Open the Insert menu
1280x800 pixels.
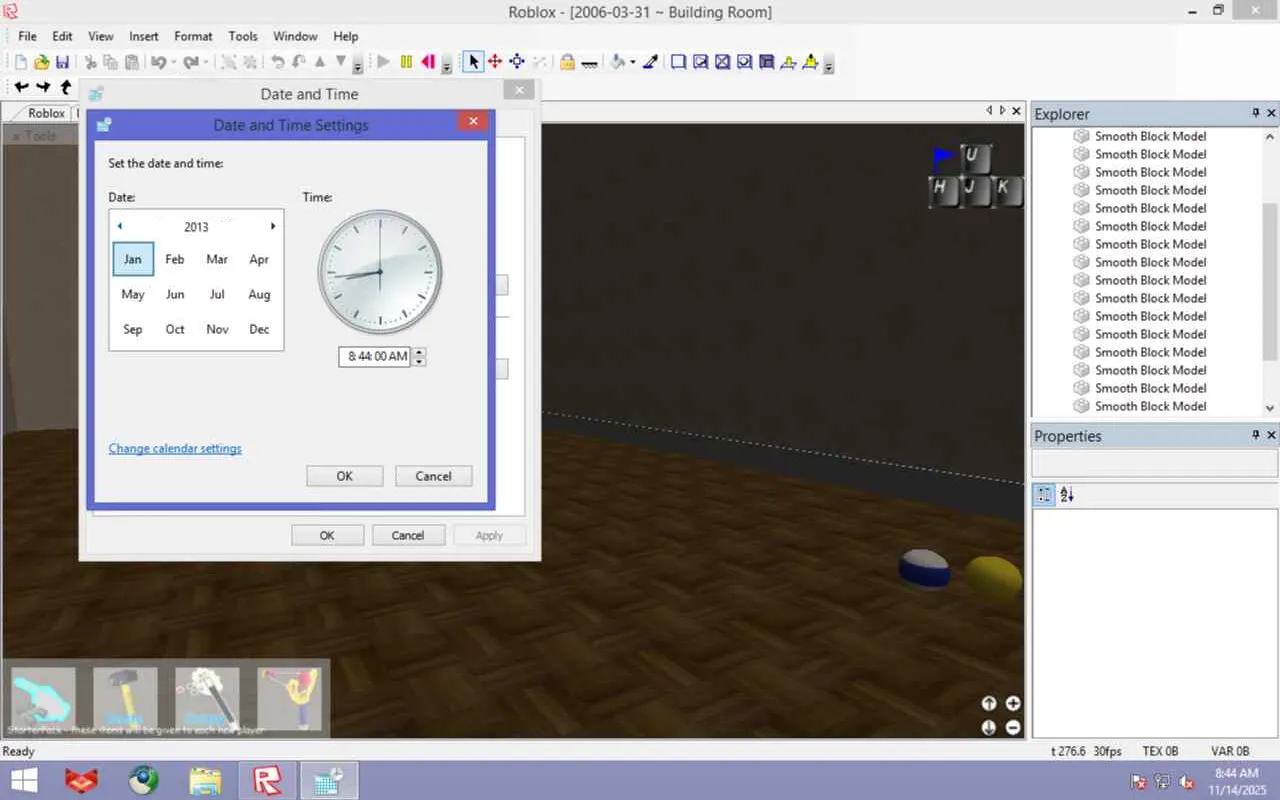coord(143,36)
